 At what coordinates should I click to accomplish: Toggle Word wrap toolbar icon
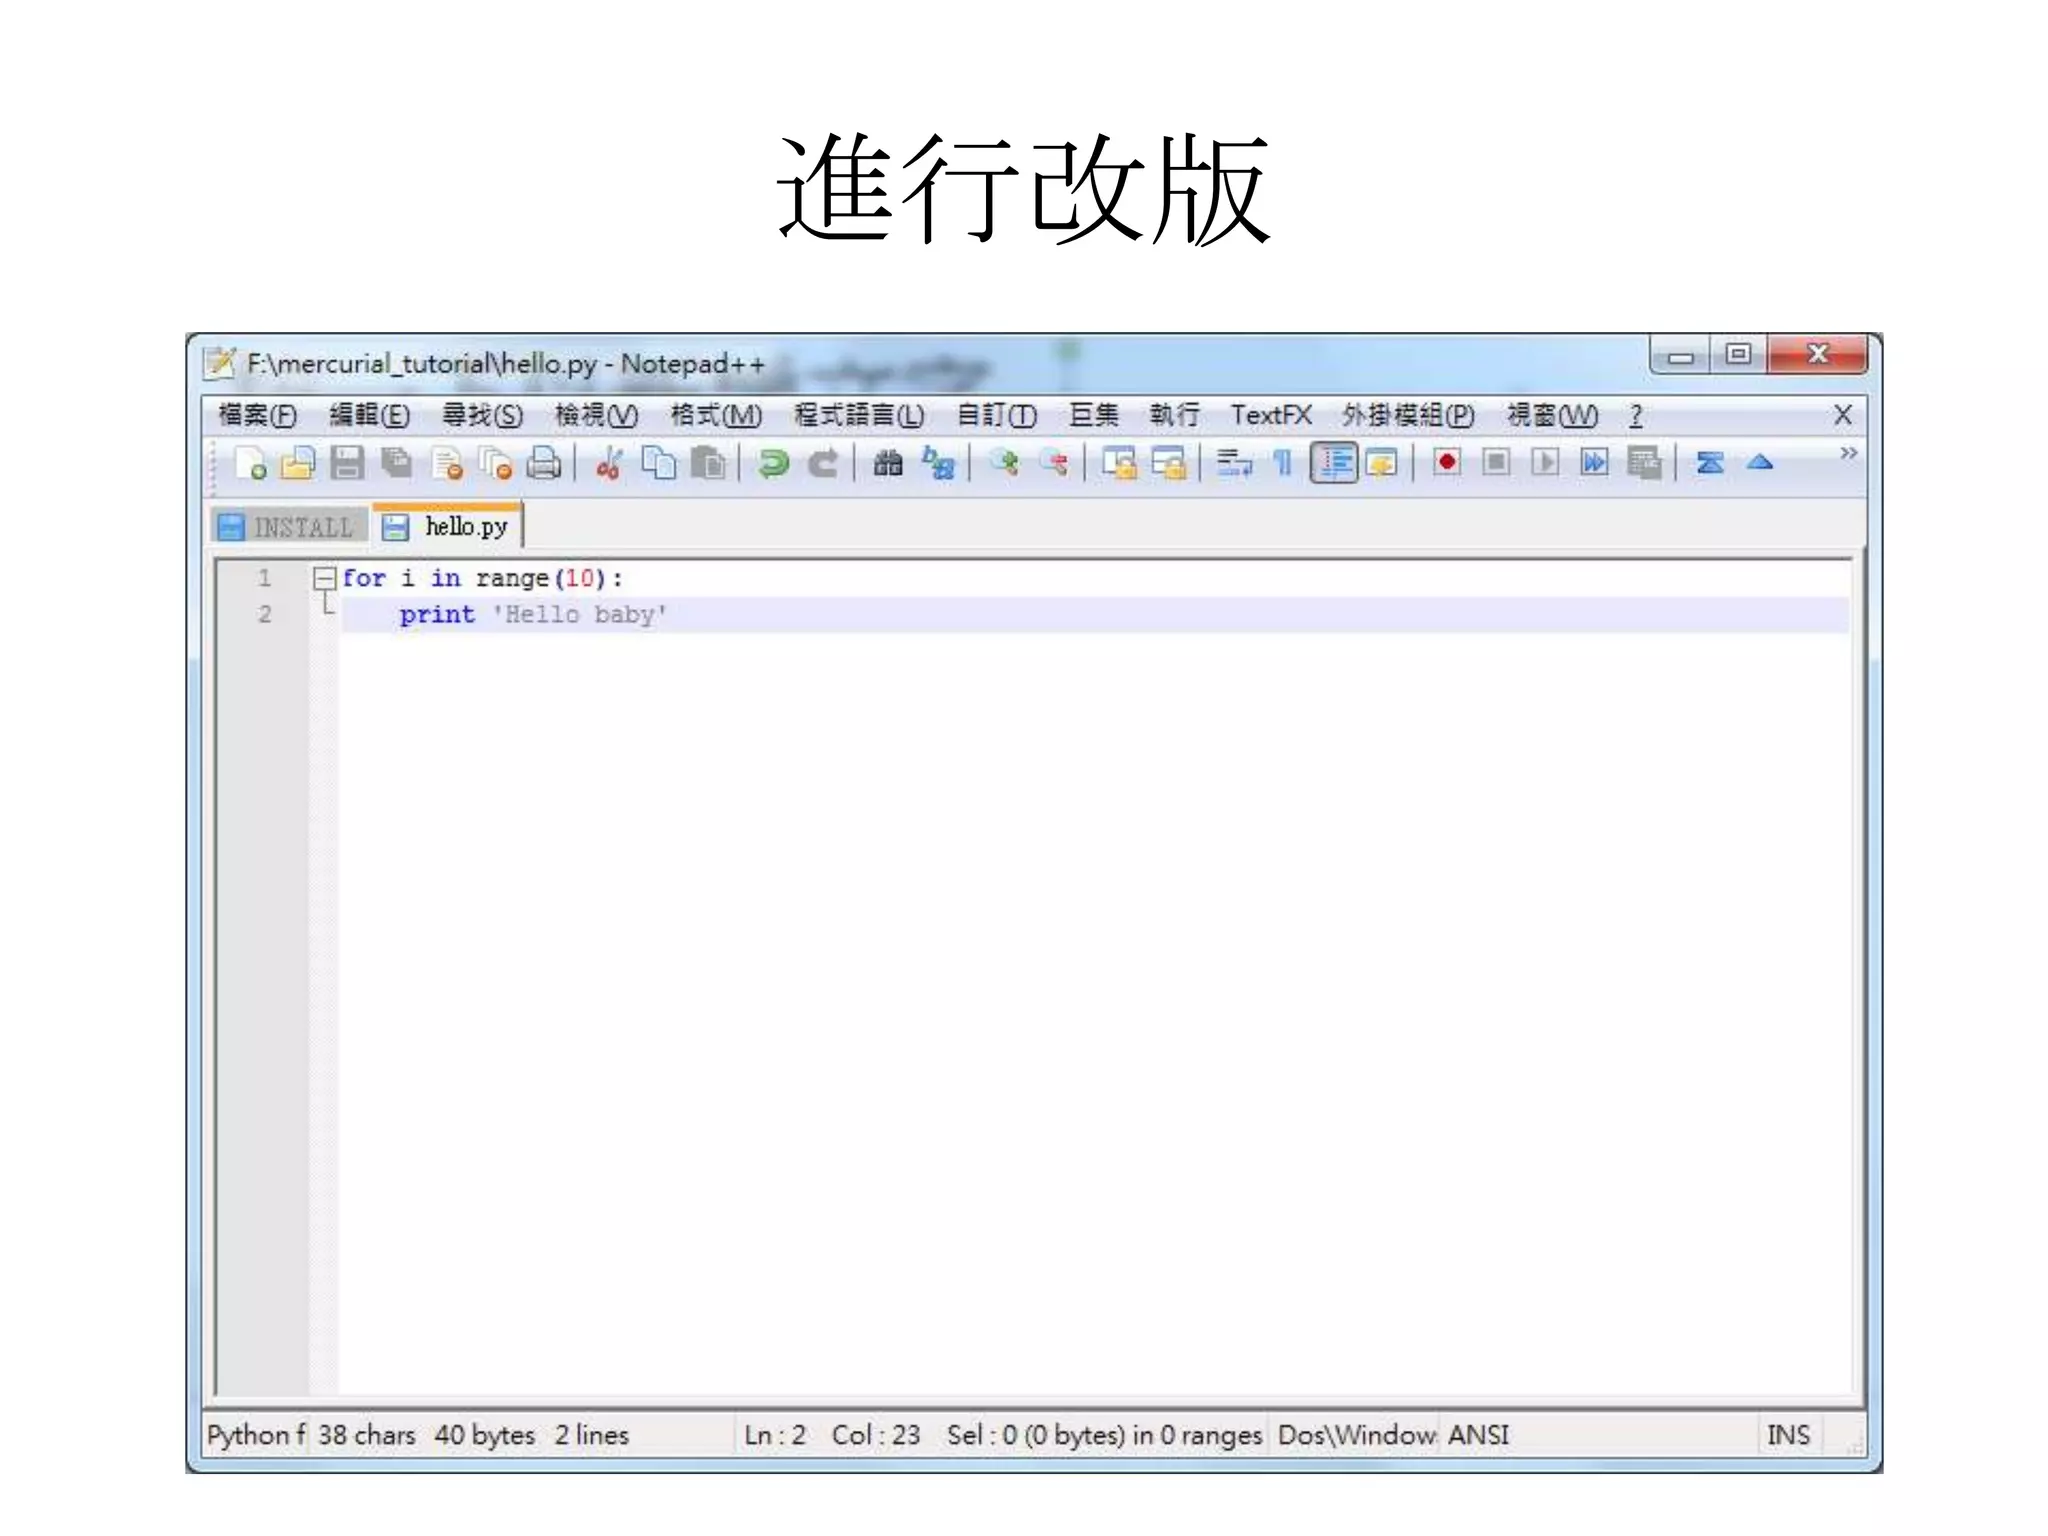click(1234, 464)
